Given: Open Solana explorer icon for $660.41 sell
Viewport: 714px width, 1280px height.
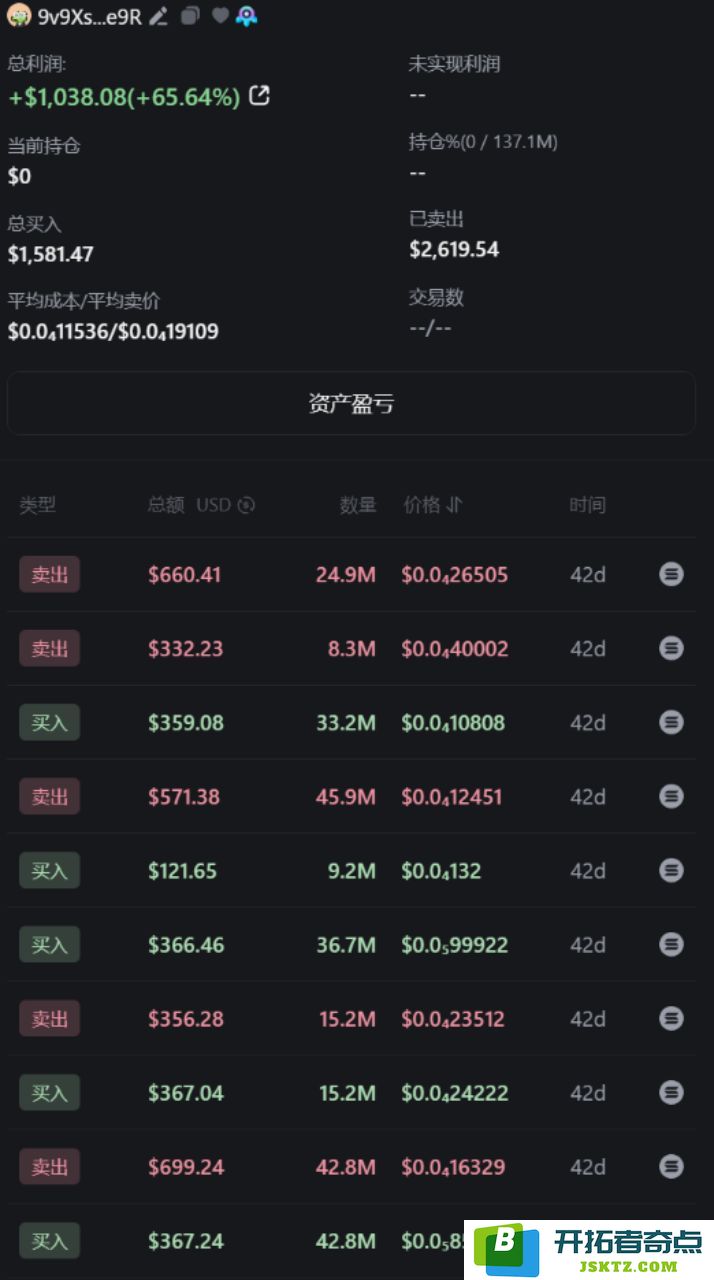Looking at the screenshot, I should [x=671, y=574].
